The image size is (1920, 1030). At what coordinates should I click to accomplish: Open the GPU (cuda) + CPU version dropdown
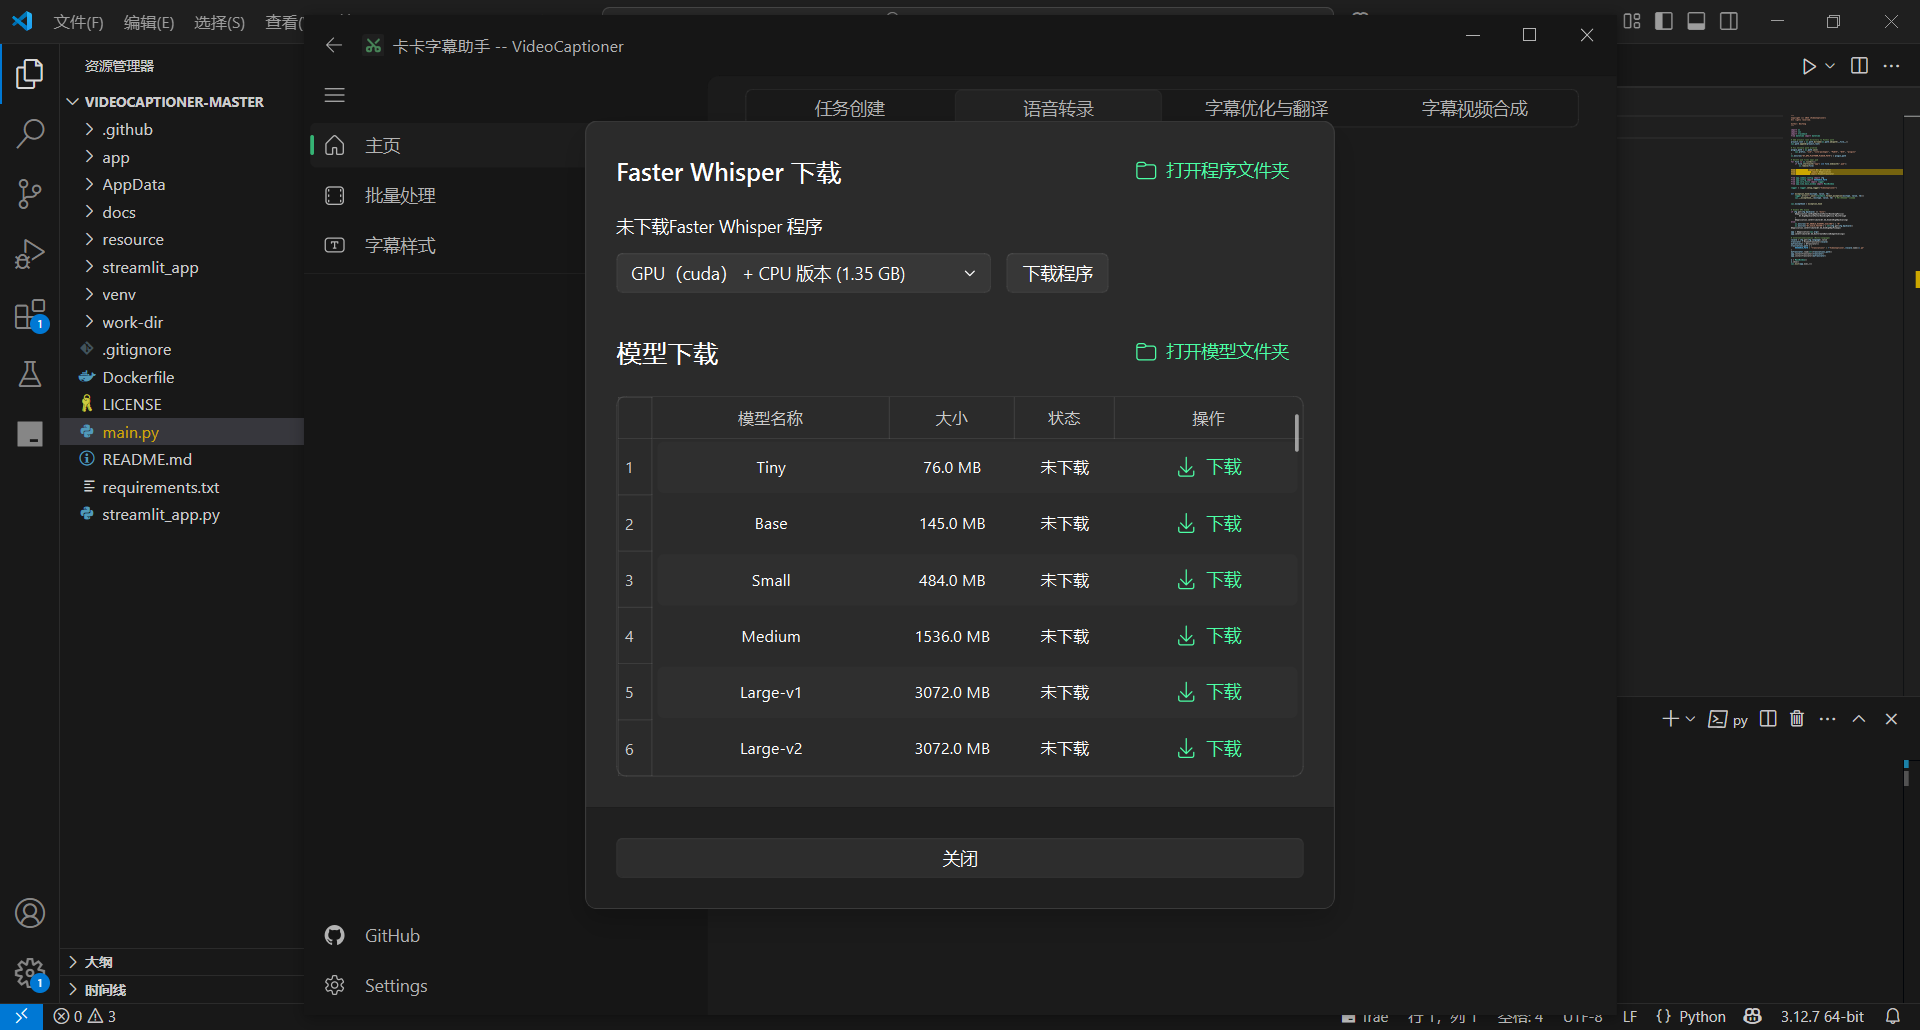coord(803,274)
